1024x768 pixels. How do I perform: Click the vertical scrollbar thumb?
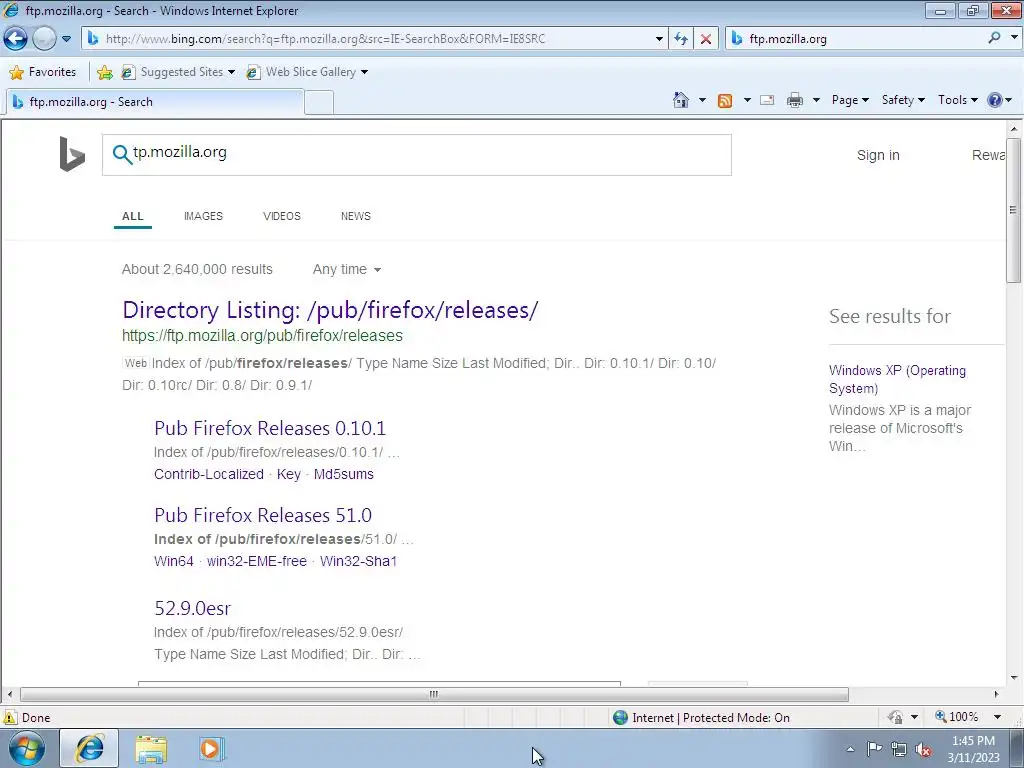(1013, 210)
